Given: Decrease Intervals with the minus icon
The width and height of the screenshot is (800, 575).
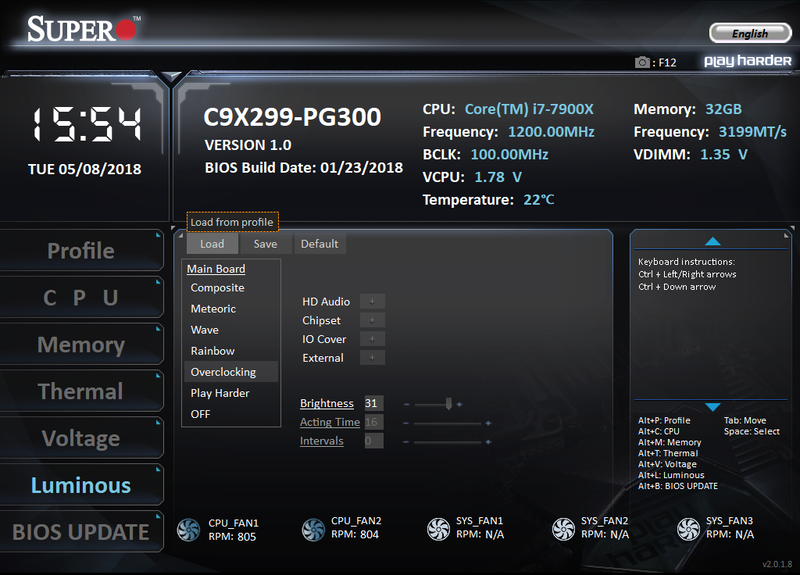Looking at the screenshot, I should (407, 442).
